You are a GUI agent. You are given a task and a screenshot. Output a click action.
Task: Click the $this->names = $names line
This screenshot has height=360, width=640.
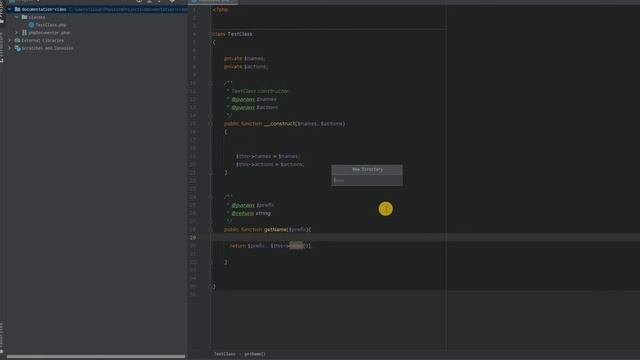pyautogui.click(x=268, y=156)
